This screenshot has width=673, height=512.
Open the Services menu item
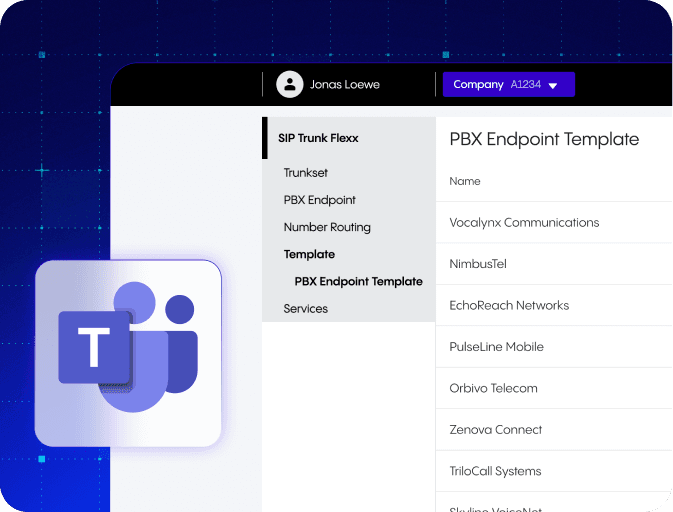point(306,309)
